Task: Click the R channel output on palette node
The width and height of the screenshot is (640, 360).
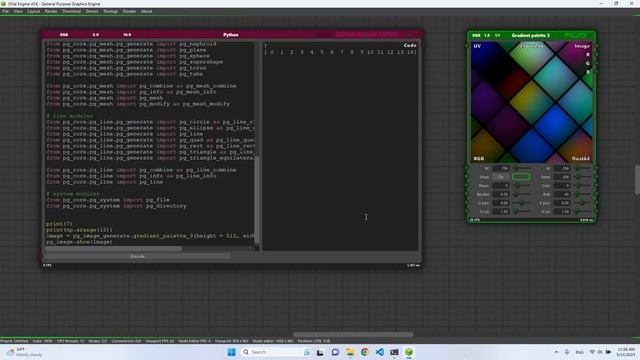Action: (x=588, y=55)
